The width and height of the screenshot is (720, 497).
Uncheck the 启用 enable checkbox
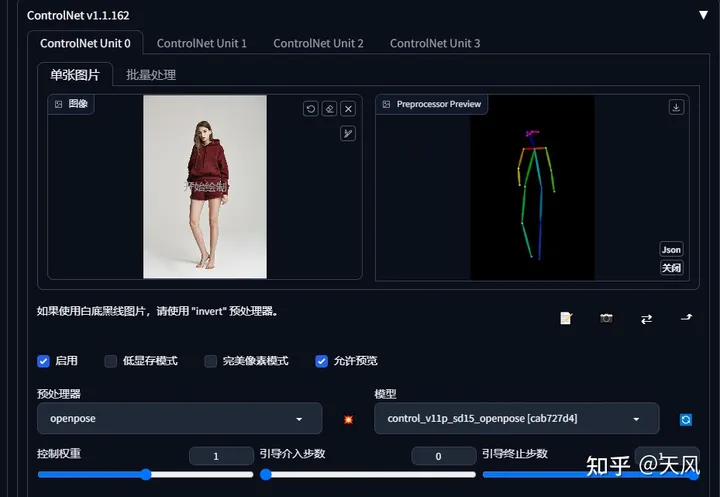[44, 361]
